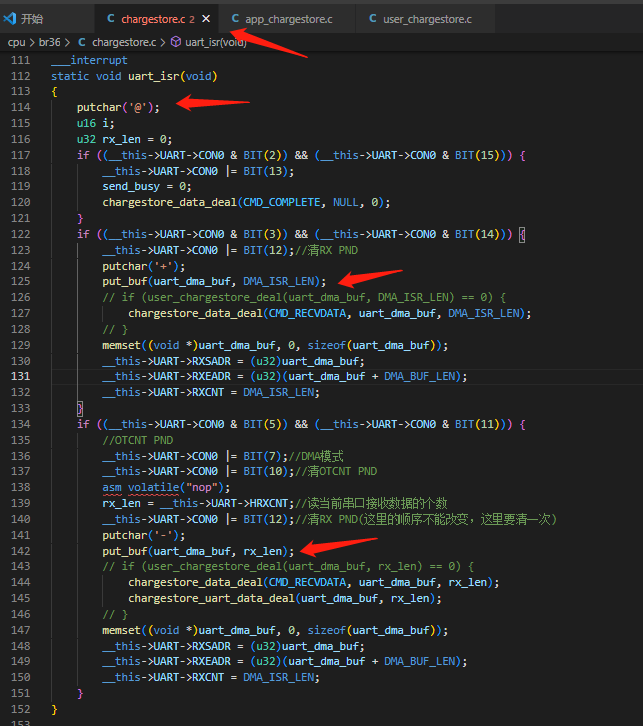
Task: Click memset call on line 129
Action: [x=275, y=345]
